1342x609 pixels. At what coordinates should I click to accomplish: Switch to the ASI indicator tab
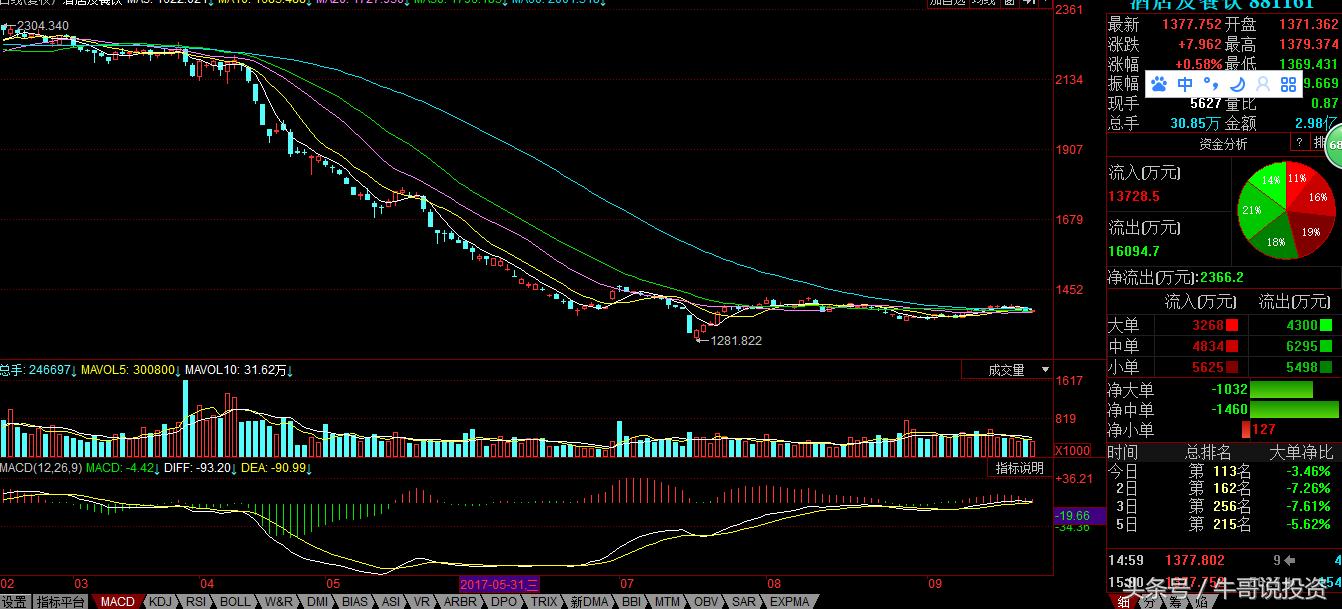(x=391, y=601)
